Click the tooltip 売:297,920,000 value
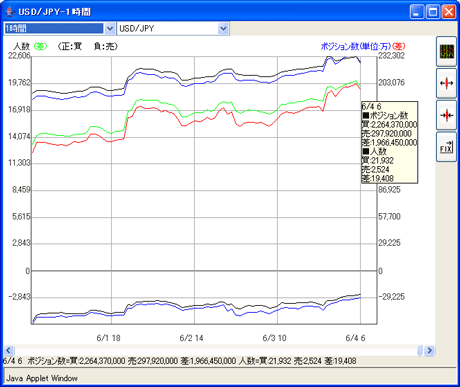Screen dimensions: 460x387 coord(387,133)
